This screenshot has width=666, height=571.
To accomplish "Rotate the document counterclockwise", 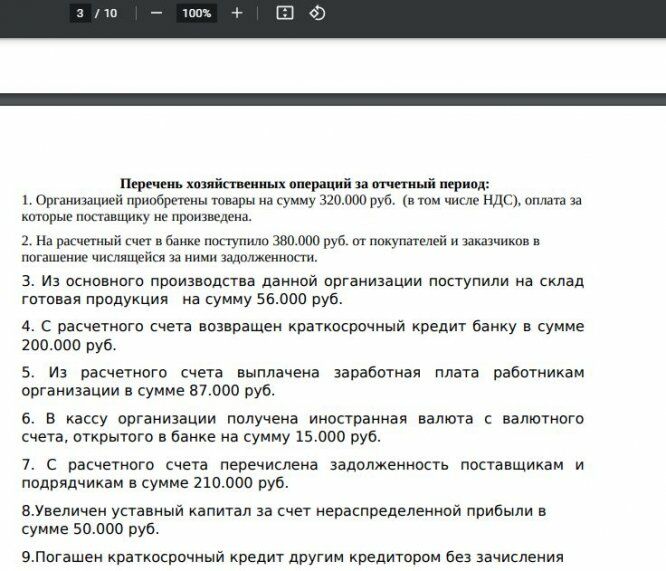I will coord(317,13).
